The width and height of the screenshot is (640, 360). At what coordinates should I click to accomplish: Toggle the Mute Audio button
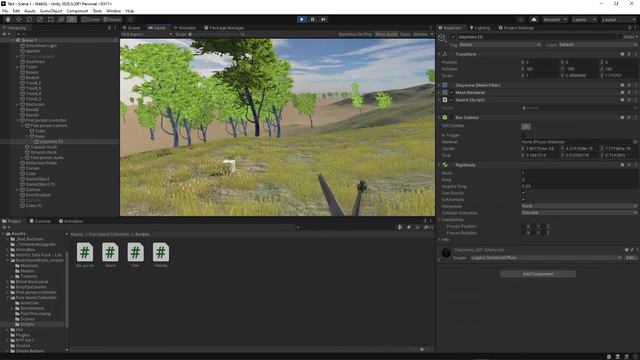[386, 34]
